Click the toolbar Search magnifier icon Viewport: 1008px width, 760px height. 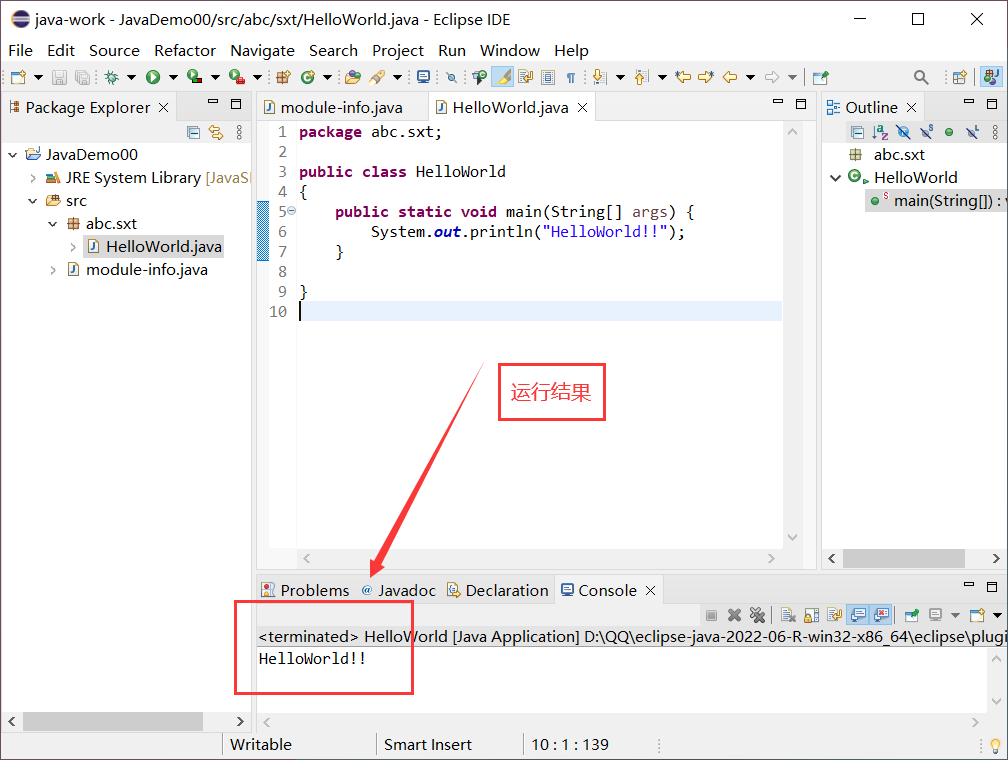pos(921,78)
